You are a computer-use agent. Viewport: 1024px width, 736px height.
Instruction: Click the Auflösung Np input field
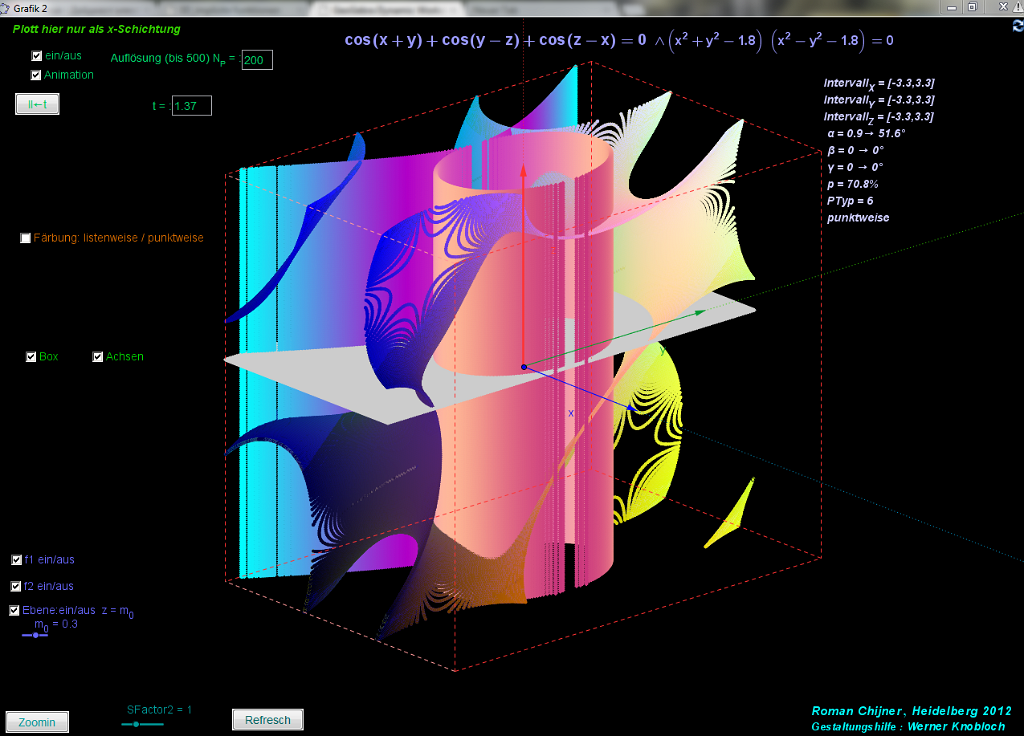(257, 60)
